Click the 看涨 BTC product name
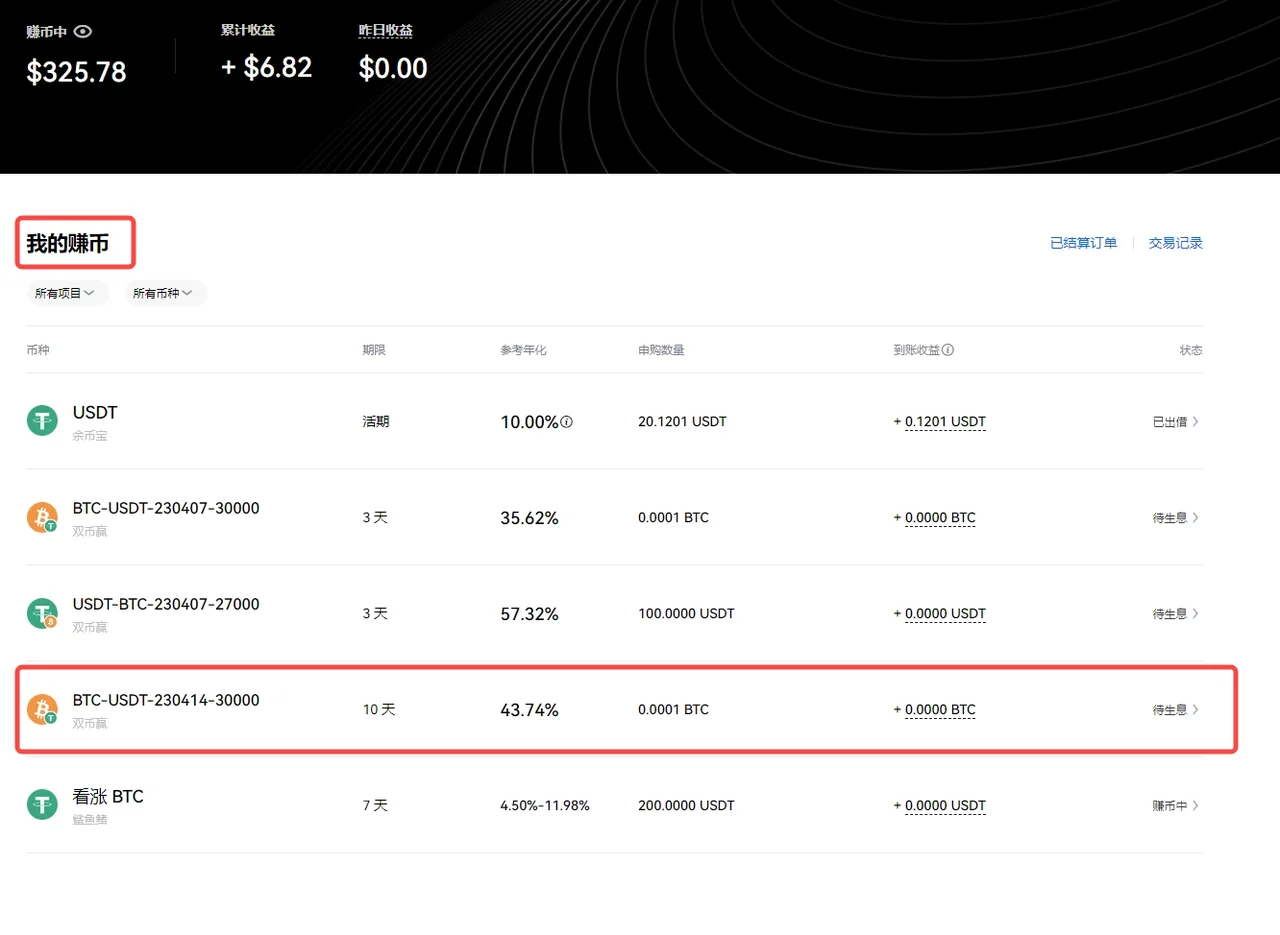This screenshot has width=1280, height=935. pyautogui.click(x=108, y=797)
